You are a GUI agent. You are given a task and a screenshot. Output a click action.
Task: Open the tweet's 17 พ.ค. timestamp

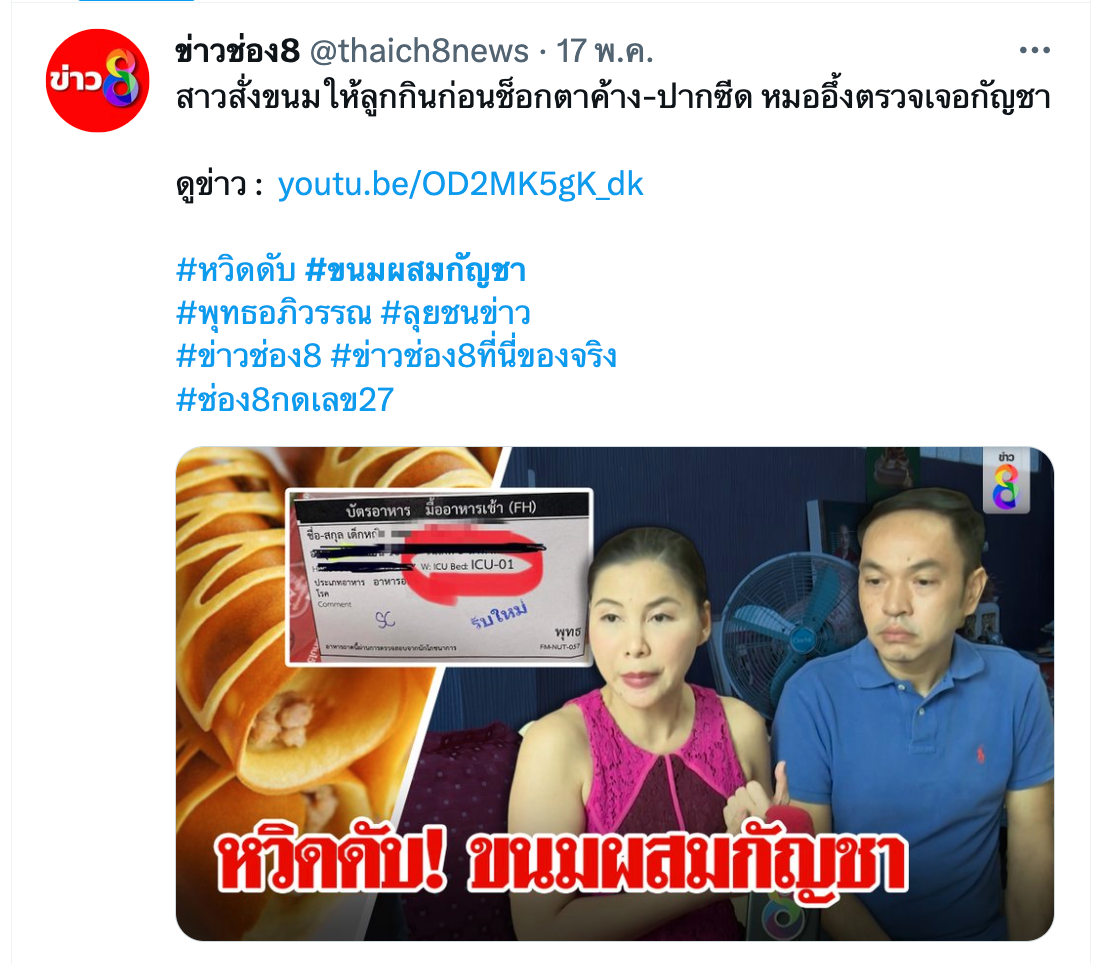pos(605,51)
